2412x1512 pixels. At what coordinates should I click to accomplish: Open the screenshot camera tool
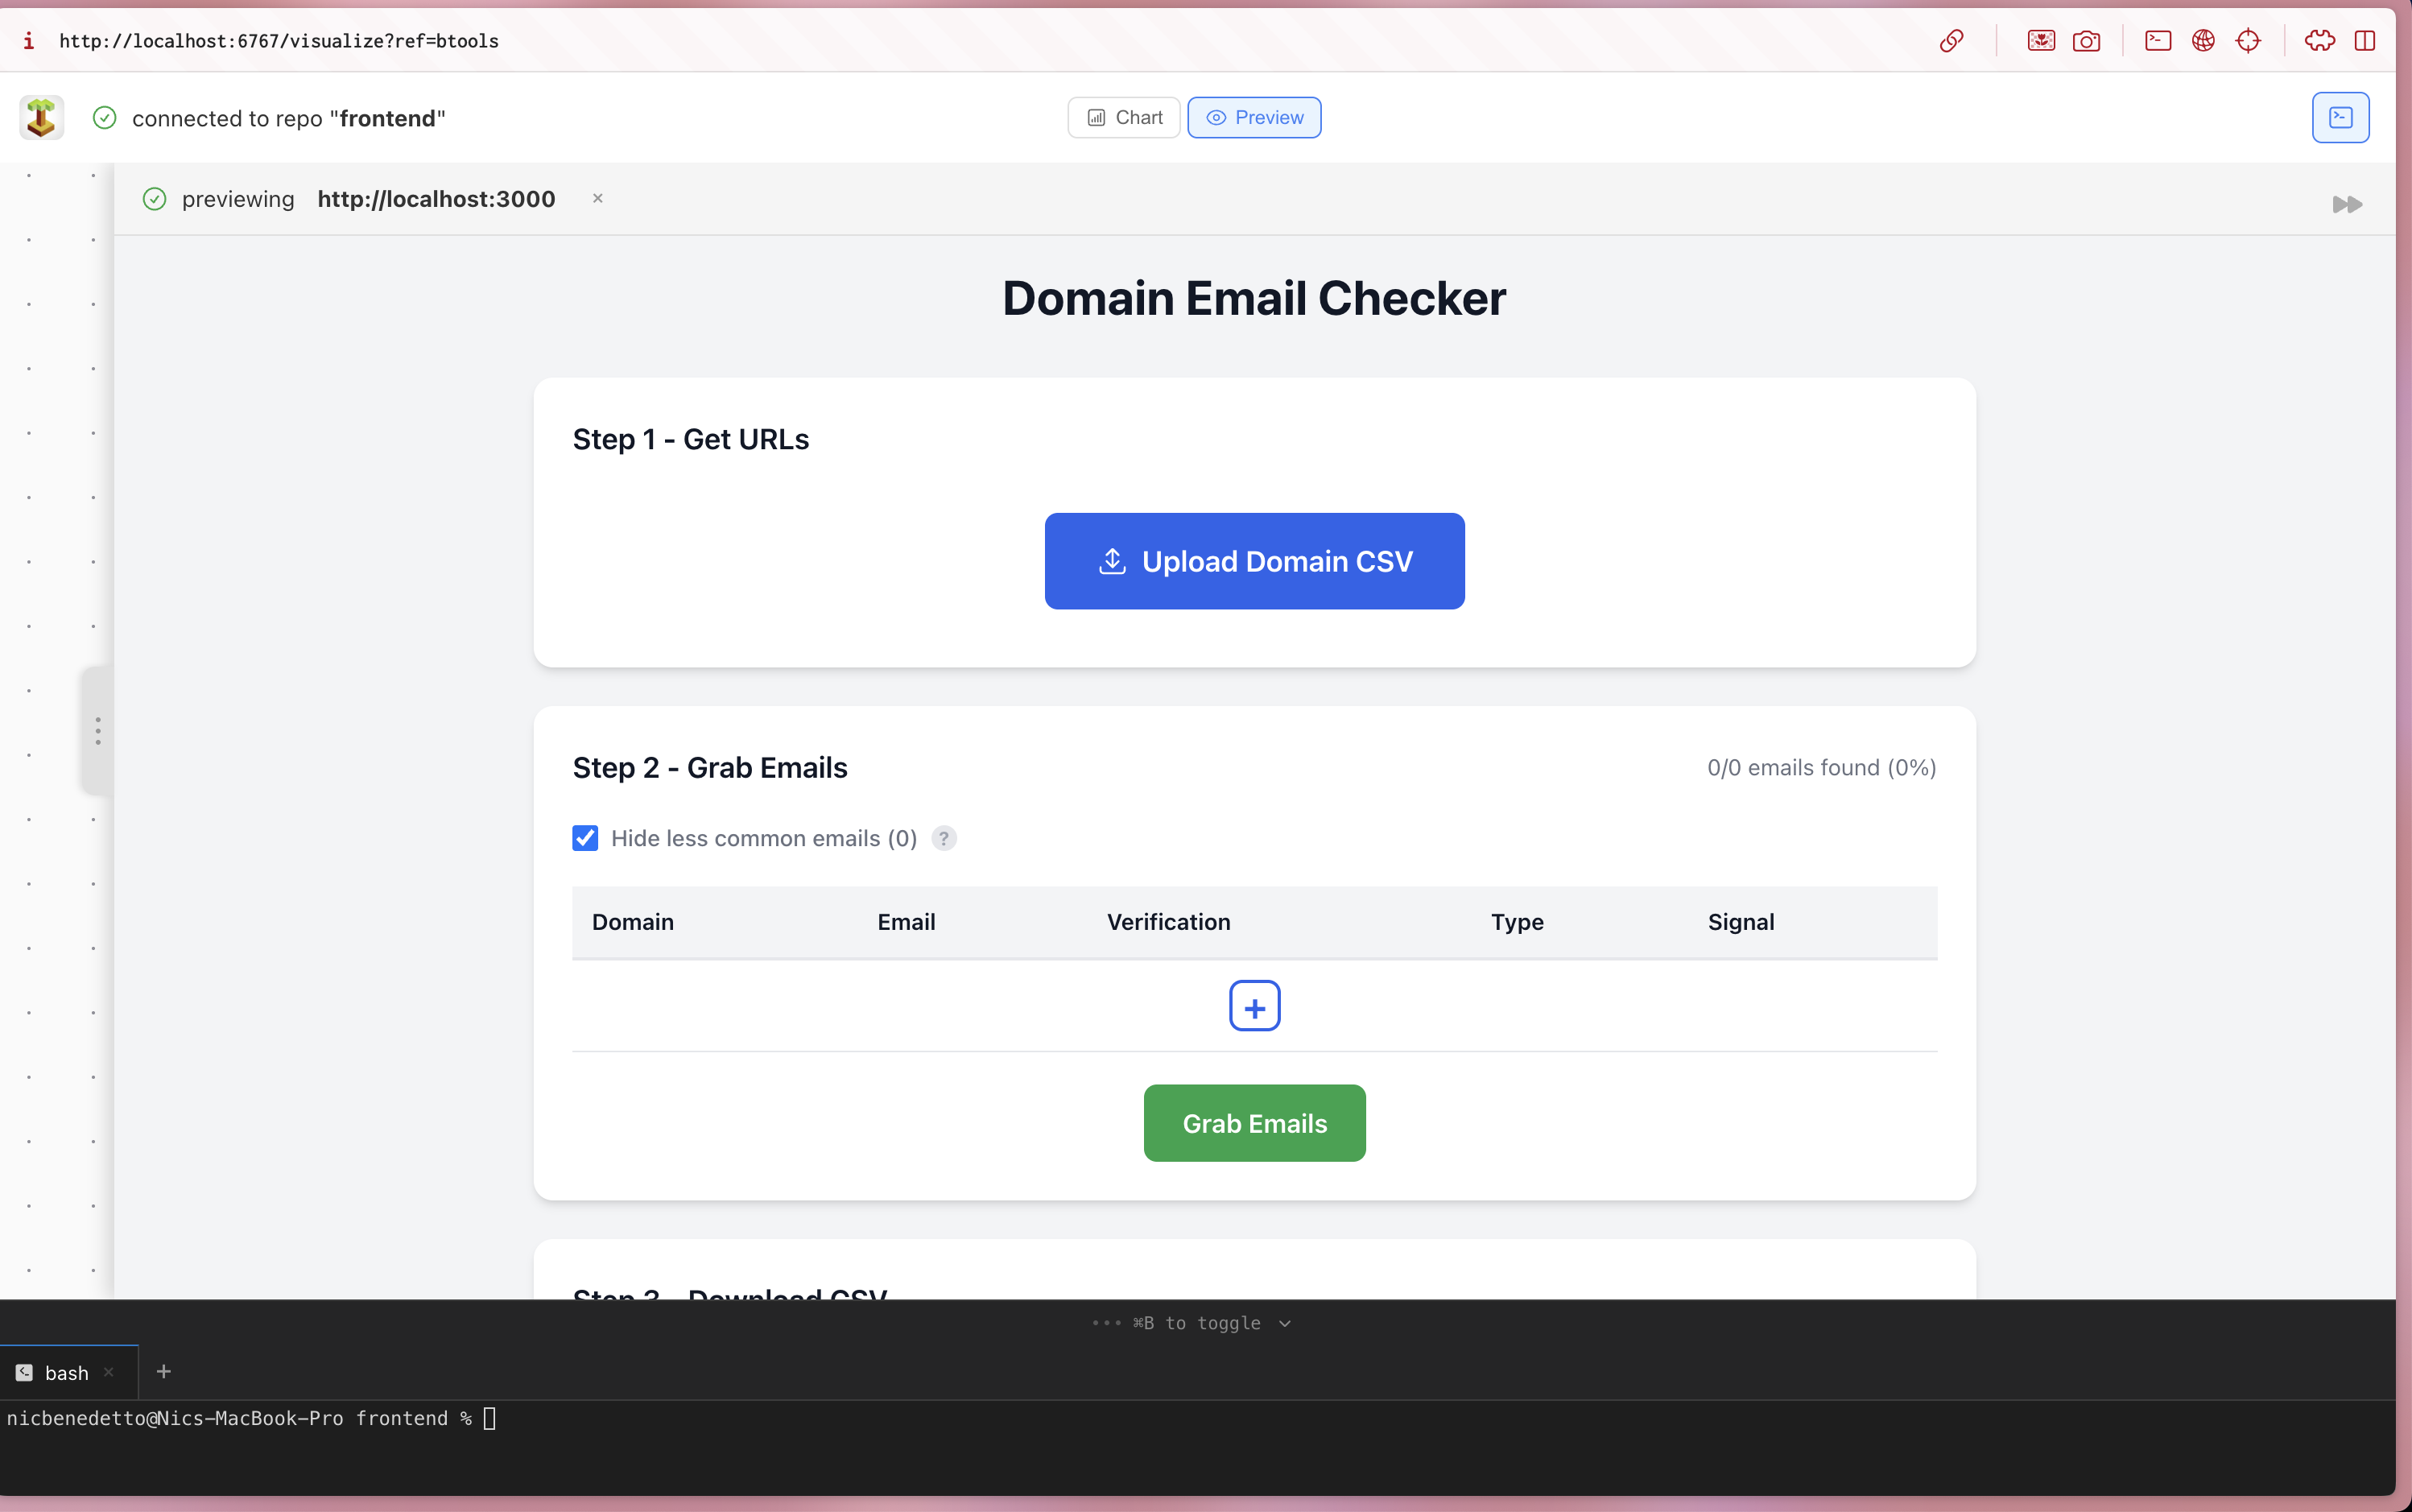click(x=2088, y=41)
